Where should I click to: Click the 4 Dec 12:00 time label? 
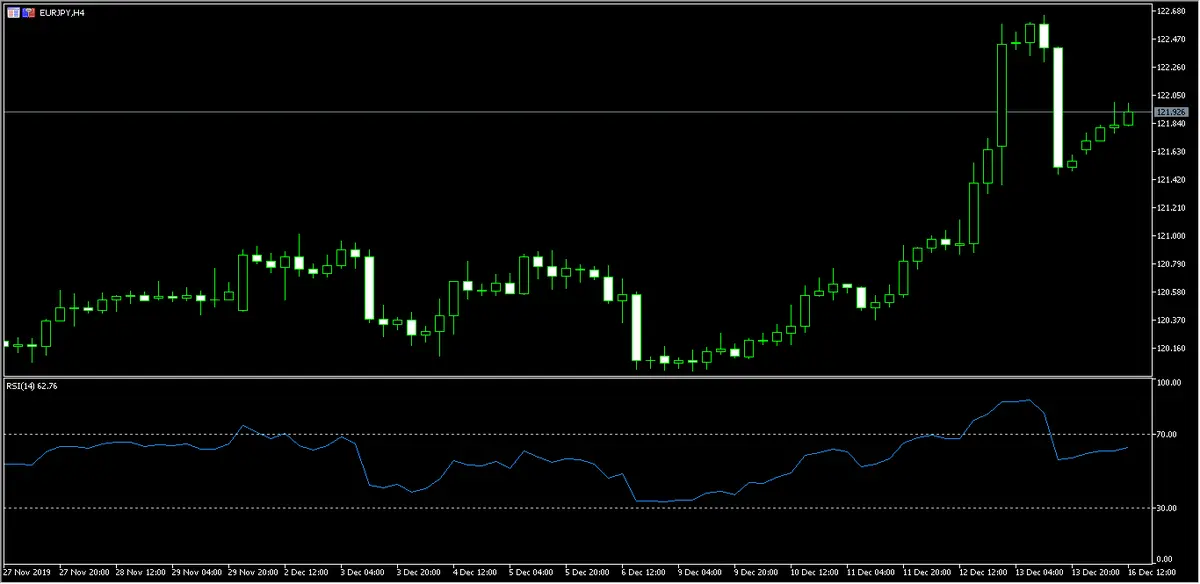474,574
